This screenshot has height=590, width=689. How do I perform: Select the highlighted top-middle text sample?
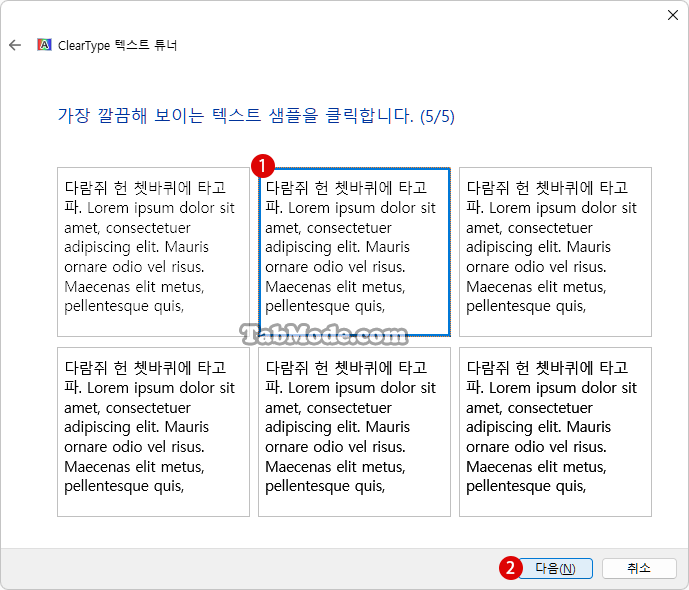[x=355, y=252]
